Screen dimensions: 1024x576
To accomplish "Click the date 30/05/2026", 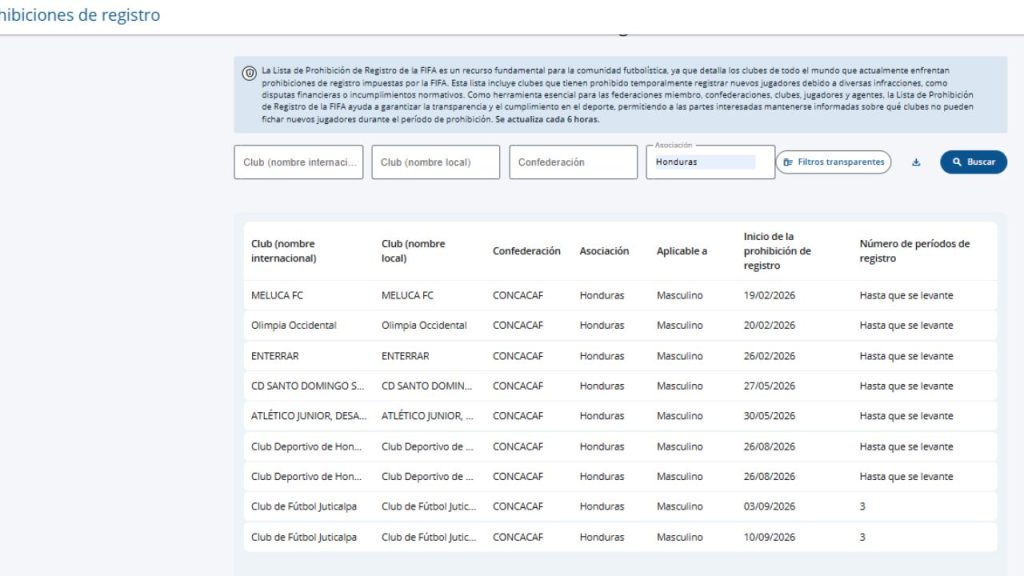I will 769,416.
